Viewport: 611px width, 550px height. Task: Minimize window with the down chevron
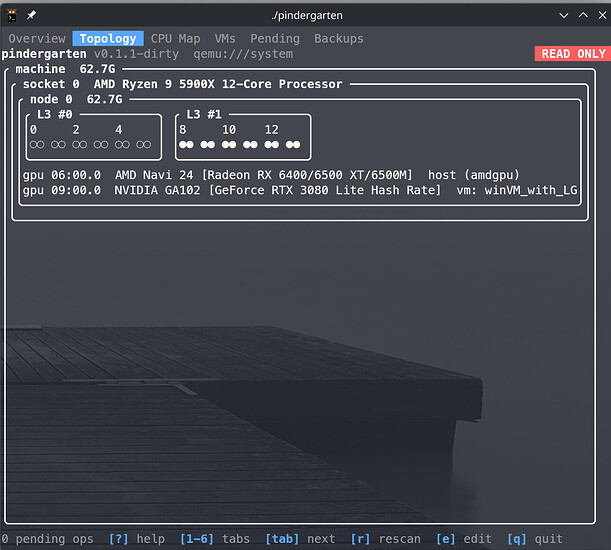click(563, 15)
